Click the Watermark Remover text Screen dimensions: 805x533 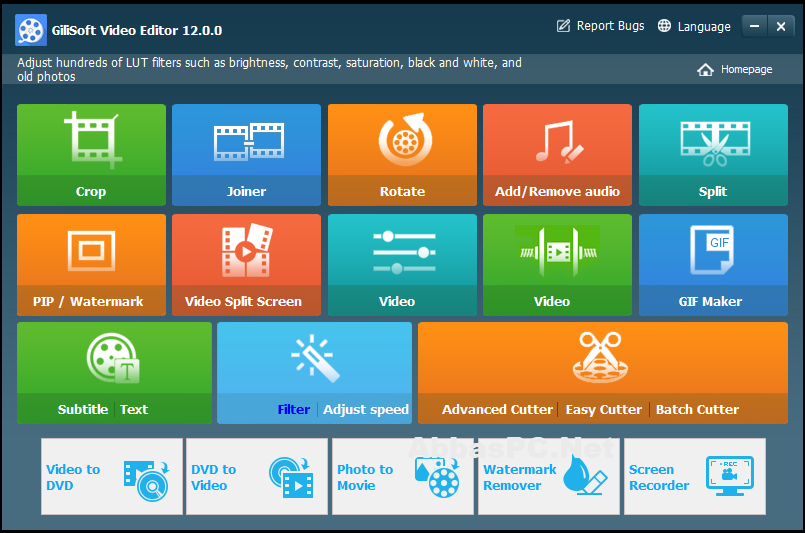pyautogui.click(x=520, y=478)
